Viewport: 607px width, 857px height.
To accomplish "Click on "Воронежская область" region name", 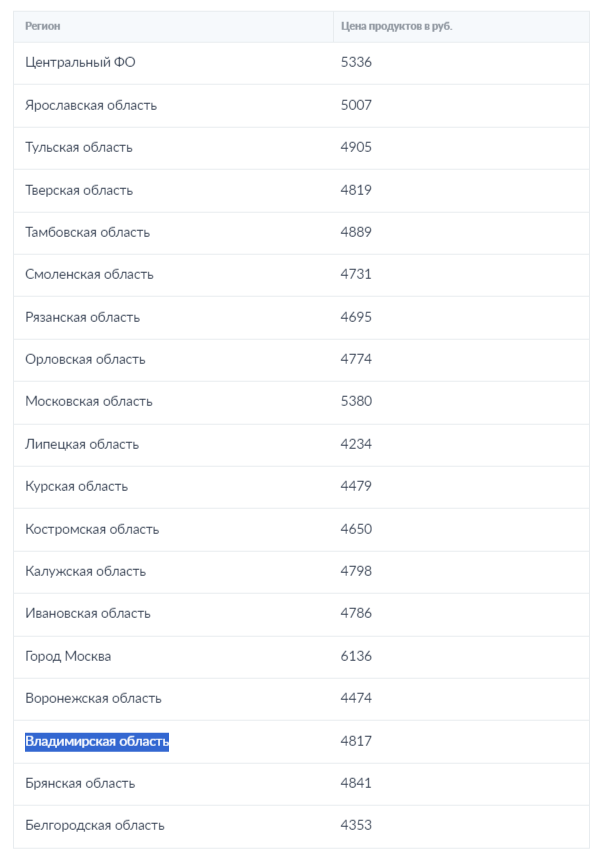I will (x=93, y=699).
